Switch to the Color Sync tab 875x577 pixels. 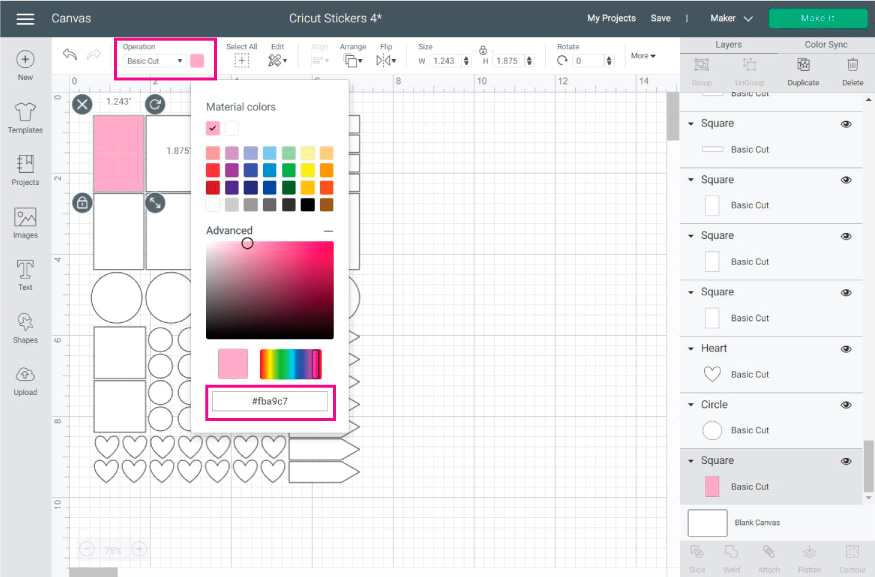point(826,45)
